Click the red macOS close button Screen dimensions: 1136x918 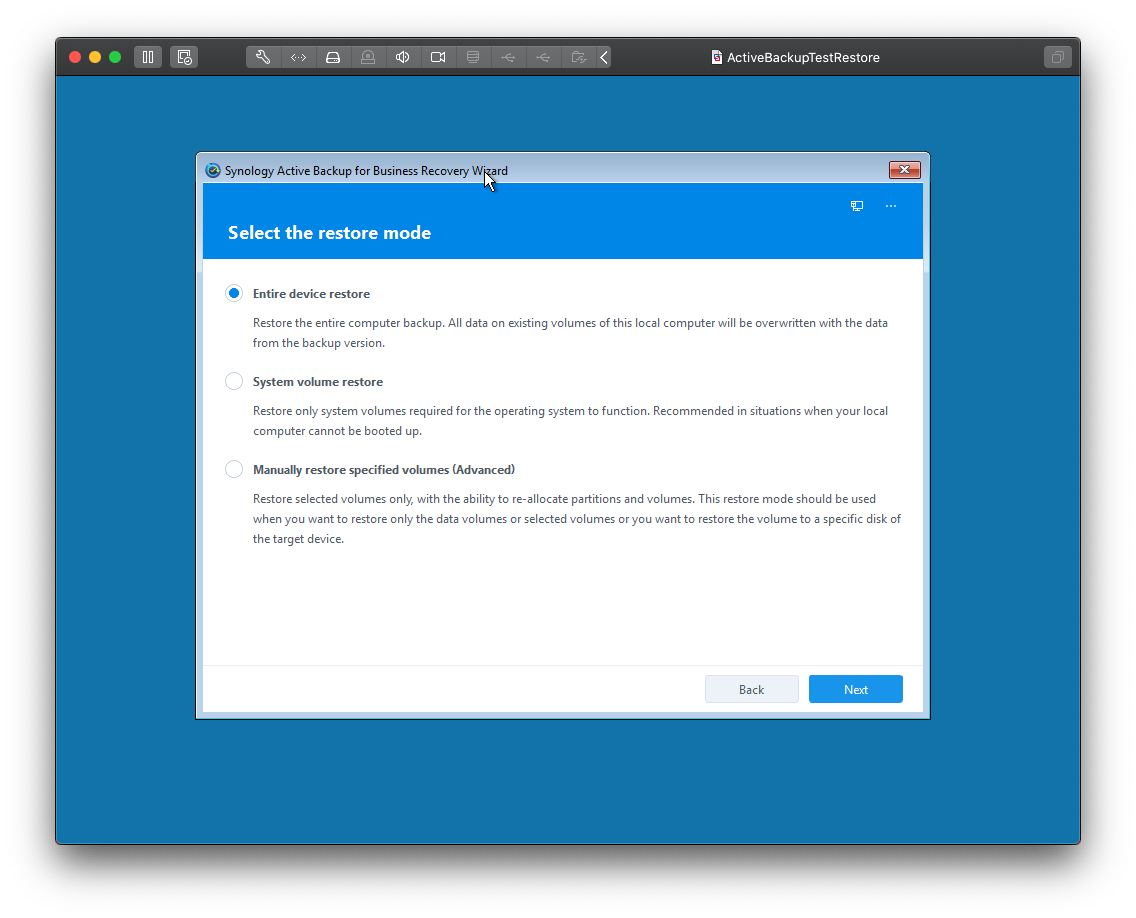click(75, 57)
